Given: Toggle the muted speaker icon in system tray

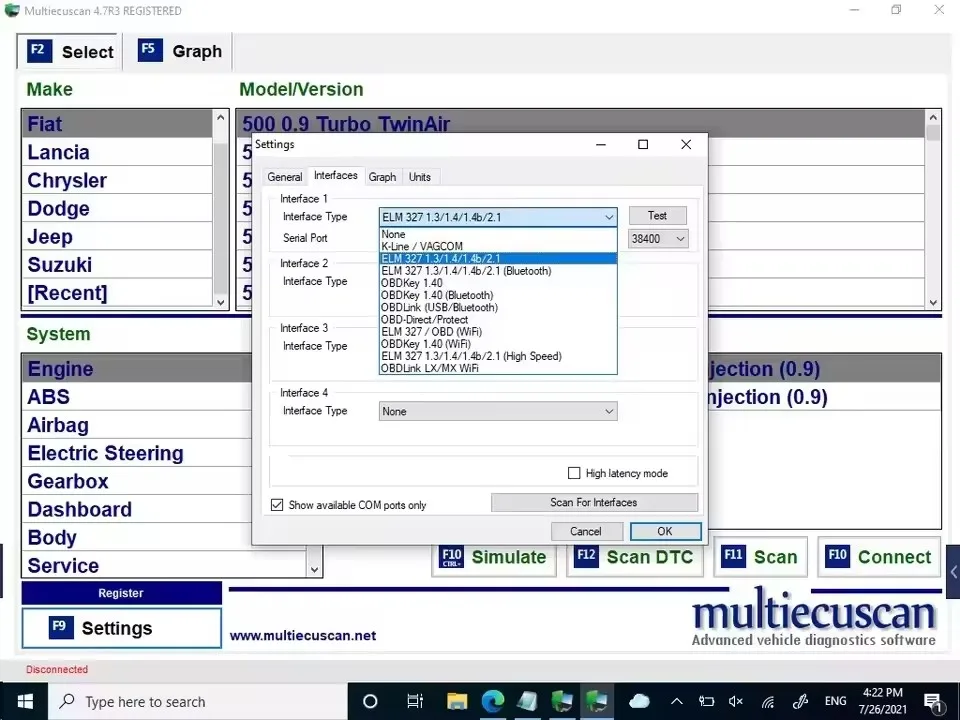Looking at the screenshot, I should [x=735, y=701].
